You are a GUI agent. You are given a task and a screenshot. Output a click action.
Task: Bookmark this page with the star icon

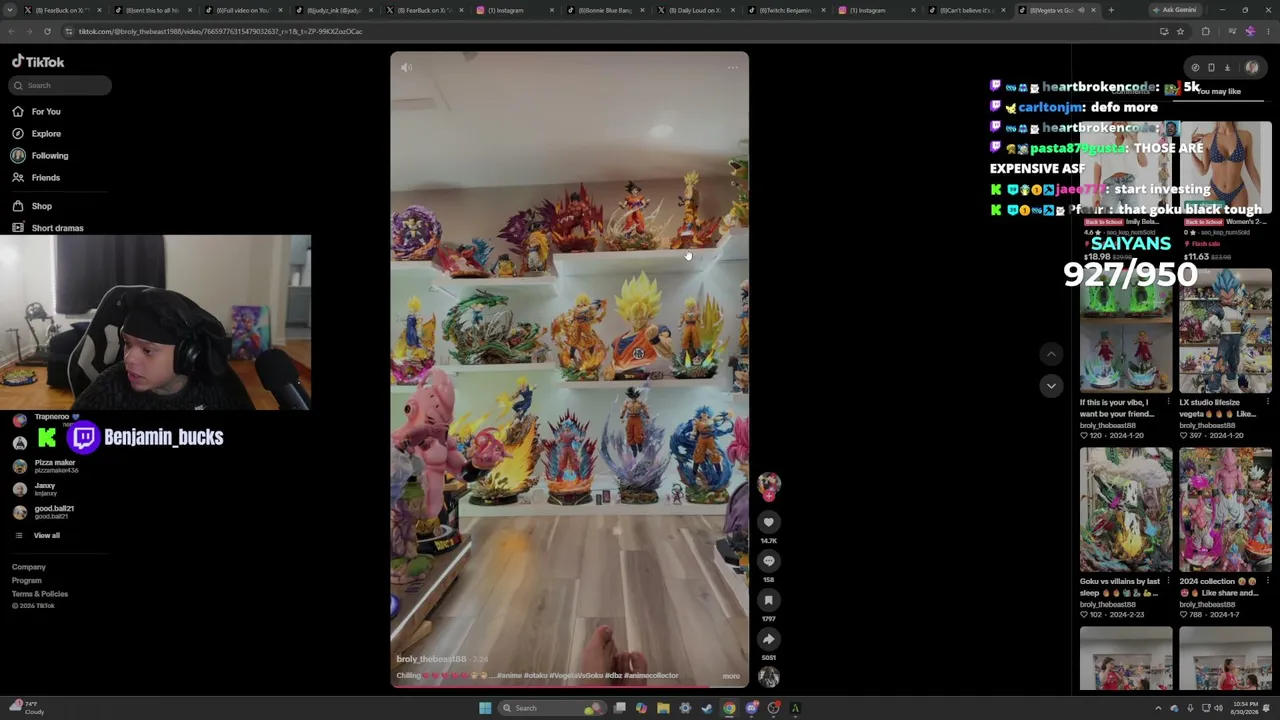click(1180, 31)
